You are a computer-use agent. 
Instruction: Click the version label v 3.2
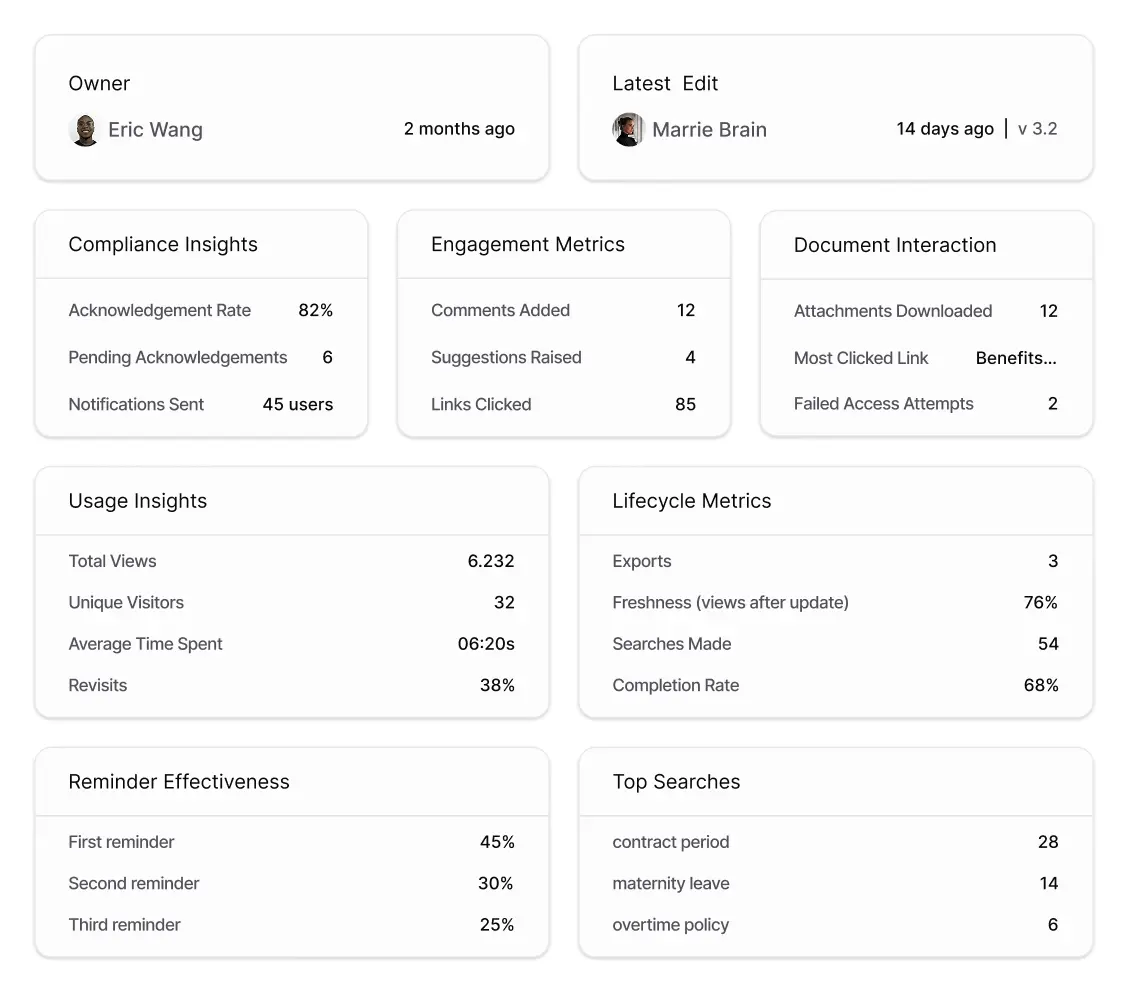point(1037,128)
